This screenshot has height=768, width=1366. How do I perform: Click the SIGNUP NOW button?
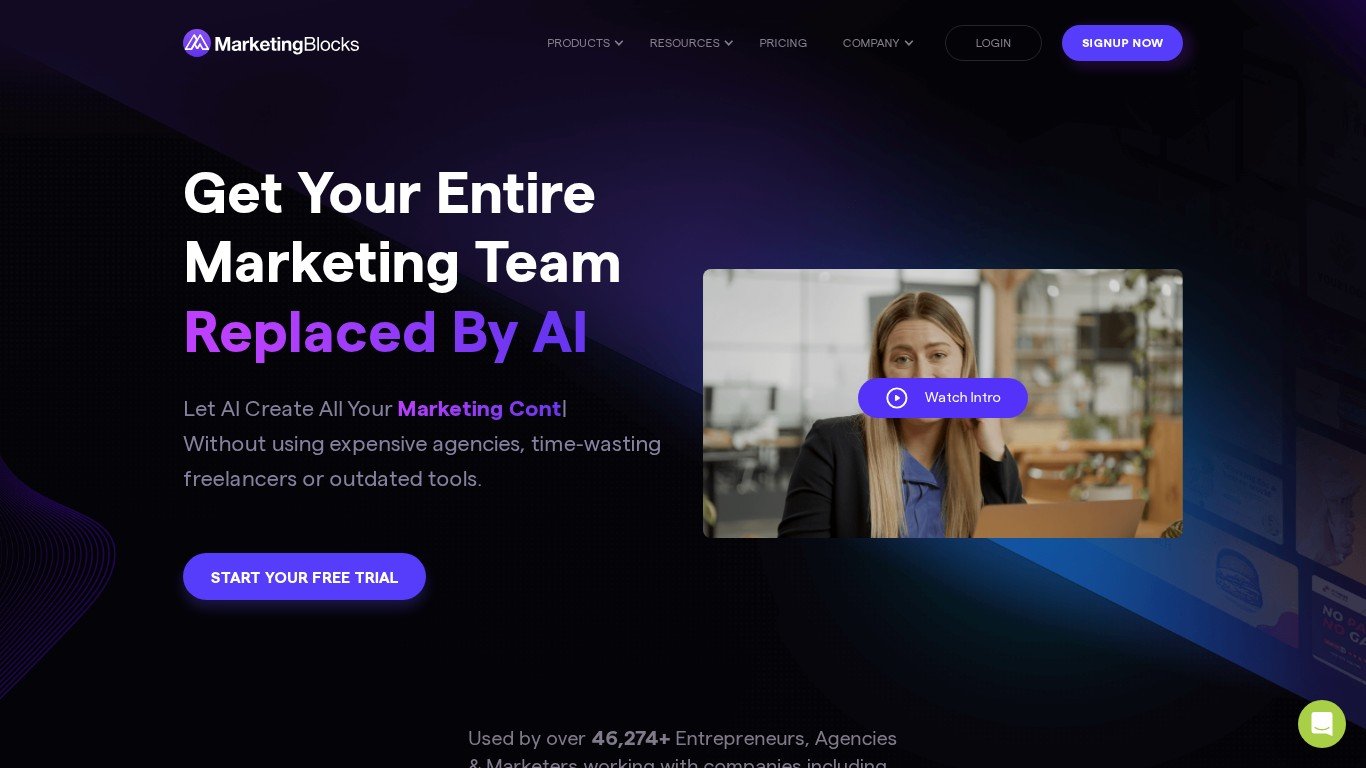[1122, 43]
